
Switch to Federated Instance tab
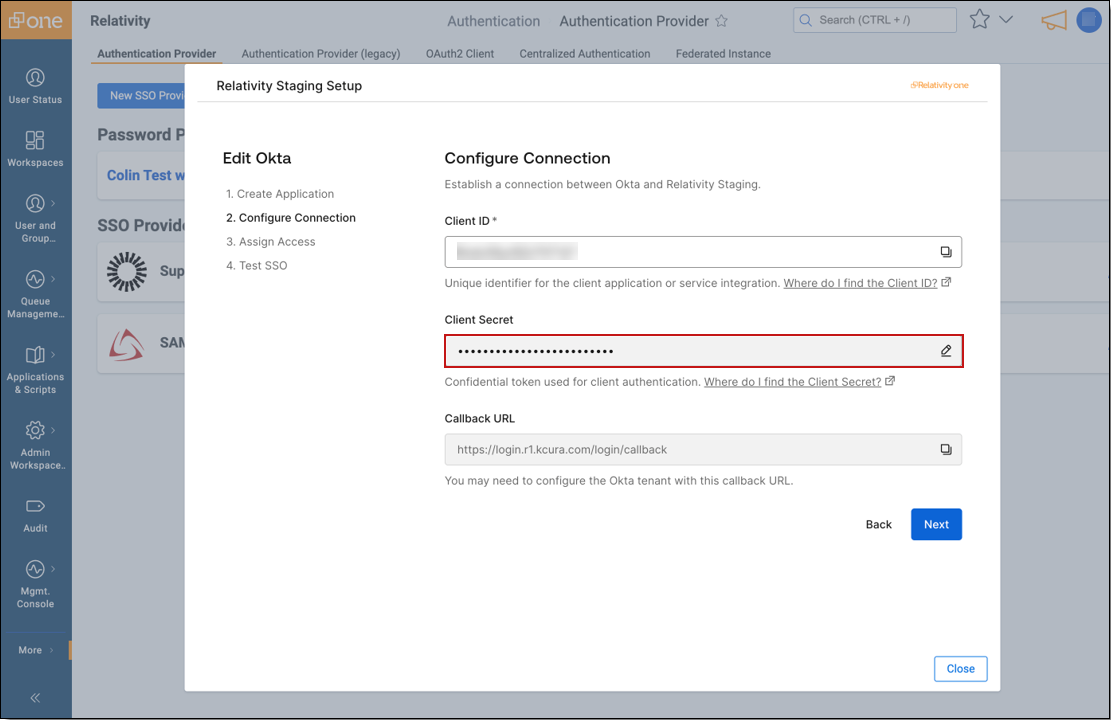point(723,54)
